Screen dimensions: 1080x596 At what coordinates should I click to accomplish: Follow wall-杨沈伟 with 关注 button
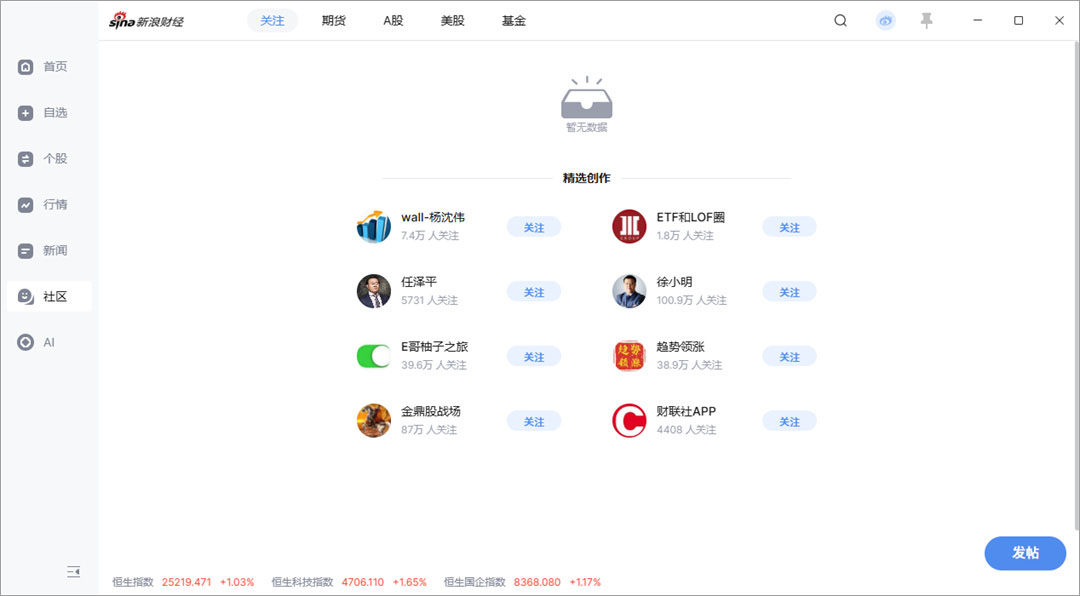(534, 227)
